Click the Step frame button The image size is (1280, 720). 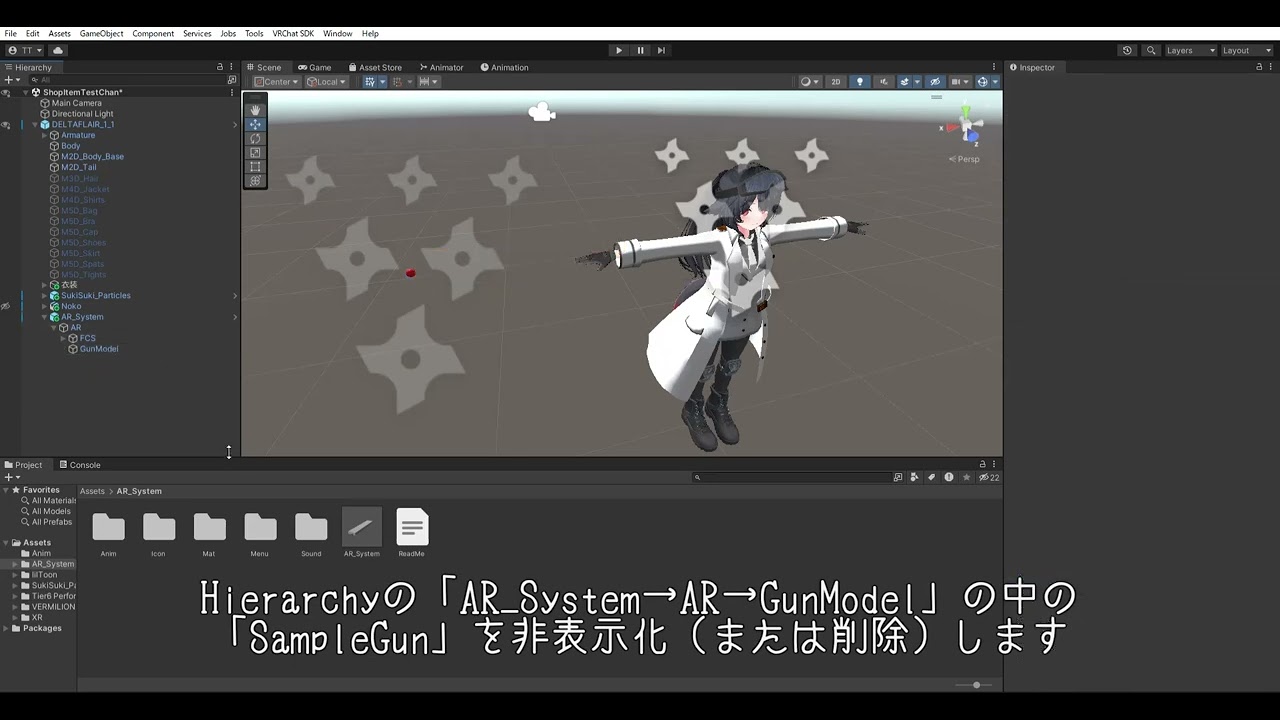tap(661, 50)
